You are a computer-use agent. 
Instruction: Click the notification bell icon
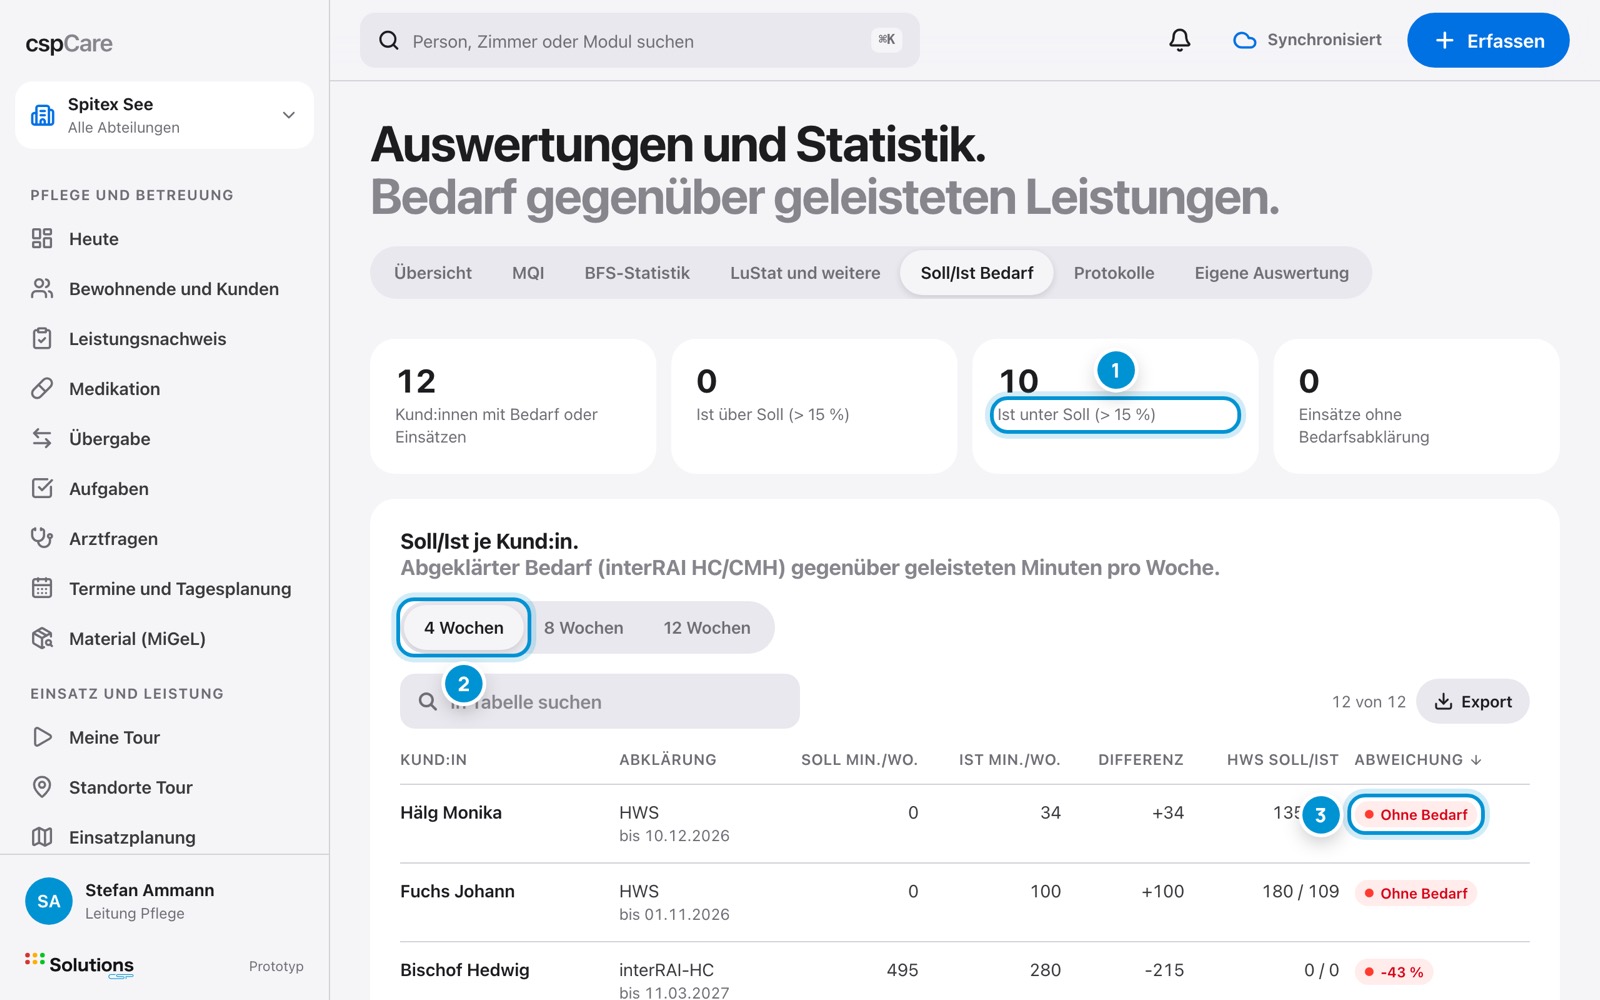tap(1180, 40)
